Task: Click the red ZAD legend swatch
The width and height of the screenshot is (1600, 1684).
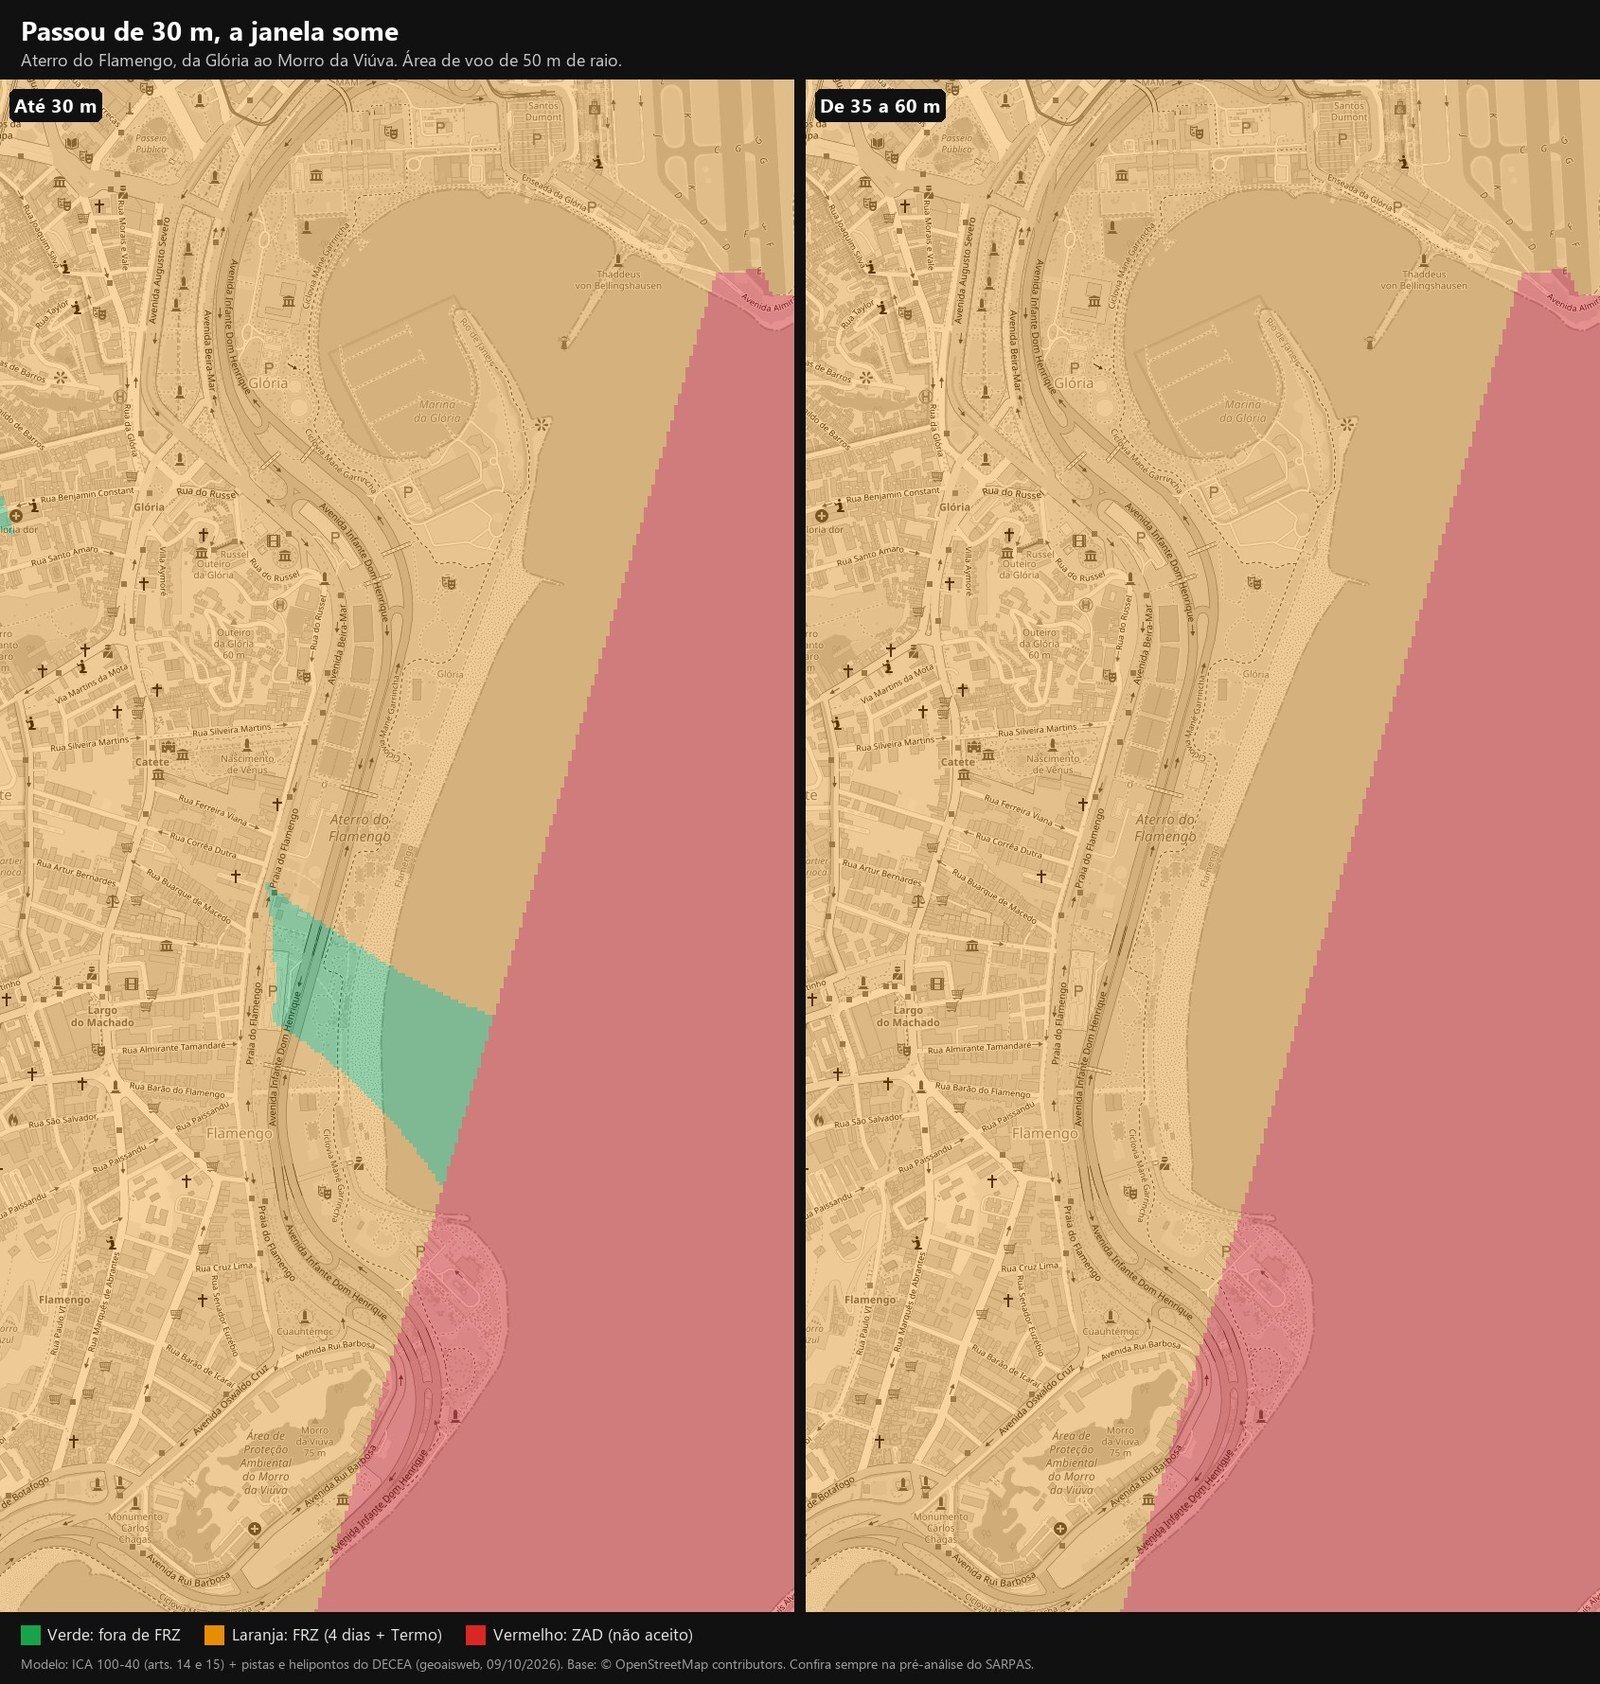Action: coord(476,1635)
